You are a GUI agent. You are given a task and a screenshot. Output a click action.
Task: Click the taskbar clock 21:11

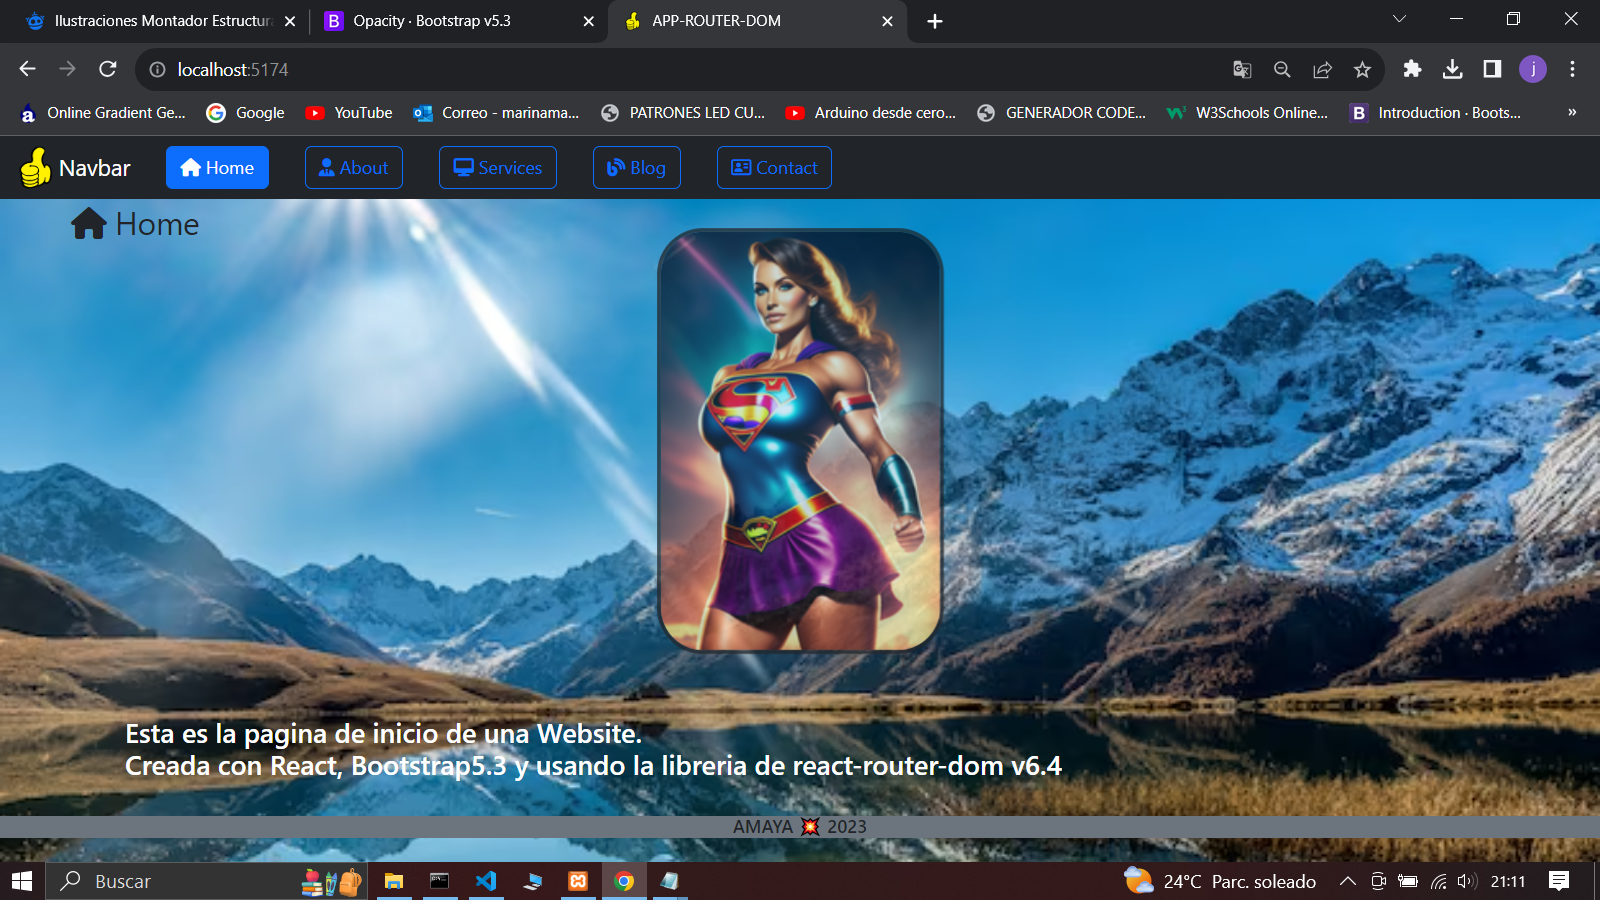(x=1508, y=881)
